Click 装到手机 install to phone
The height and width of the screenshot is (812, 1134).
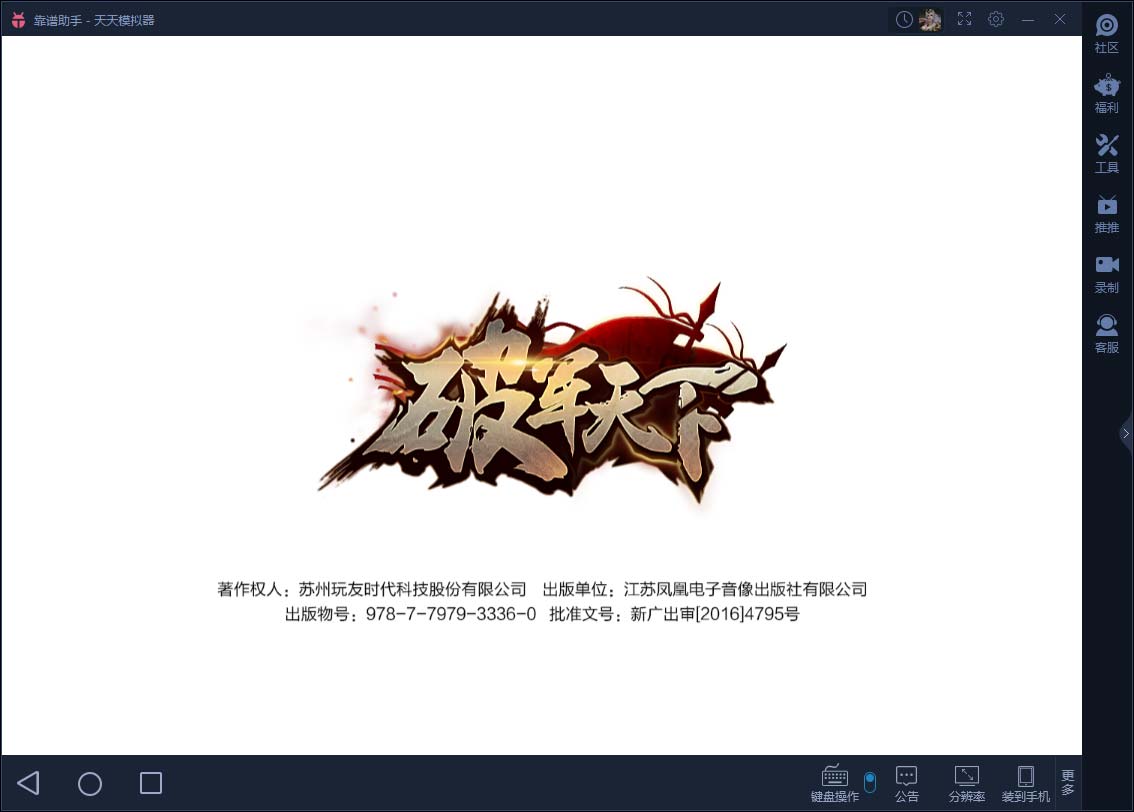click(x=1026, y=784)
